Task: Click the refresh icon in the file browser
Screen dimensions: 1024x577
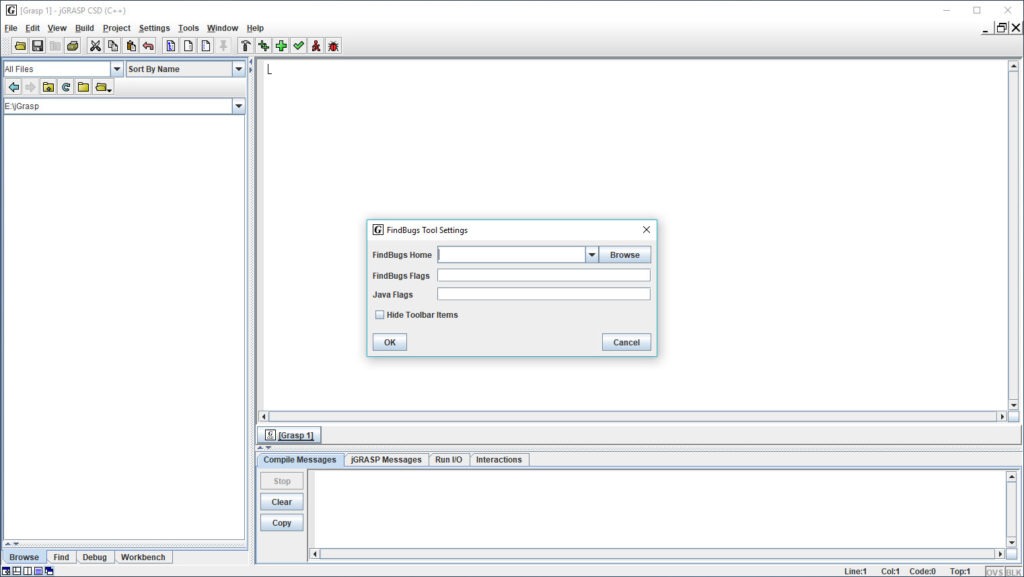Action: point(66,87)
